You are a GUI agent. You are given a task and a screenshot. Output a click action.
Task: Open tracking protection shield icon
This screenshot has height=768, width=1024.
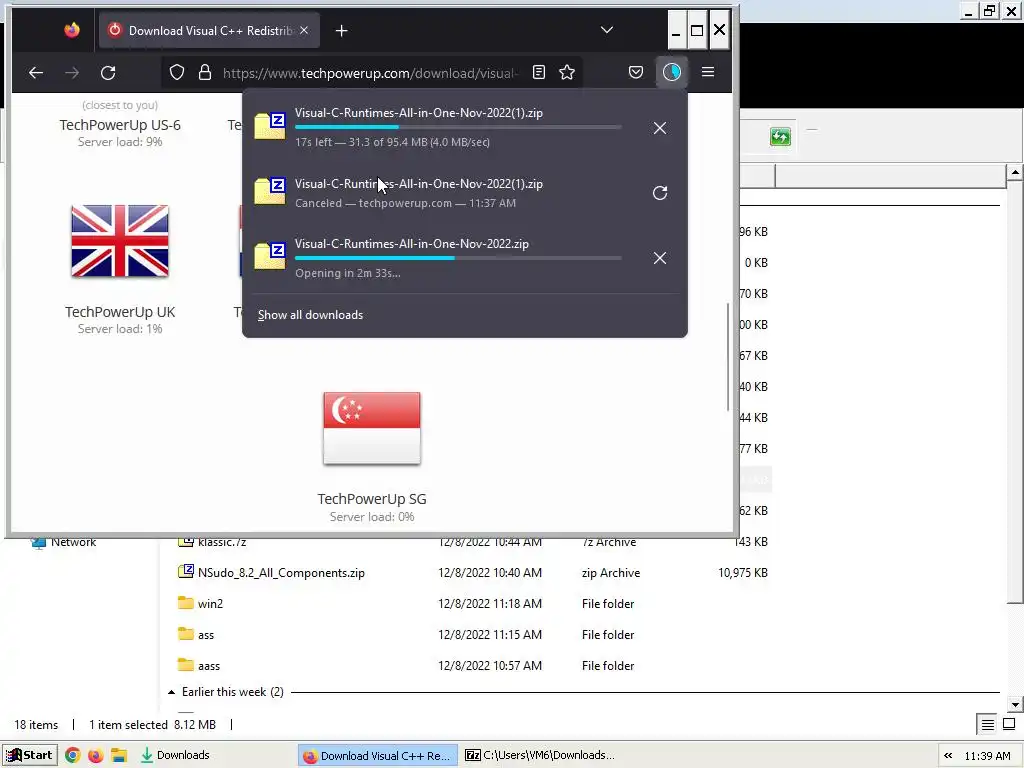point(177,72)
